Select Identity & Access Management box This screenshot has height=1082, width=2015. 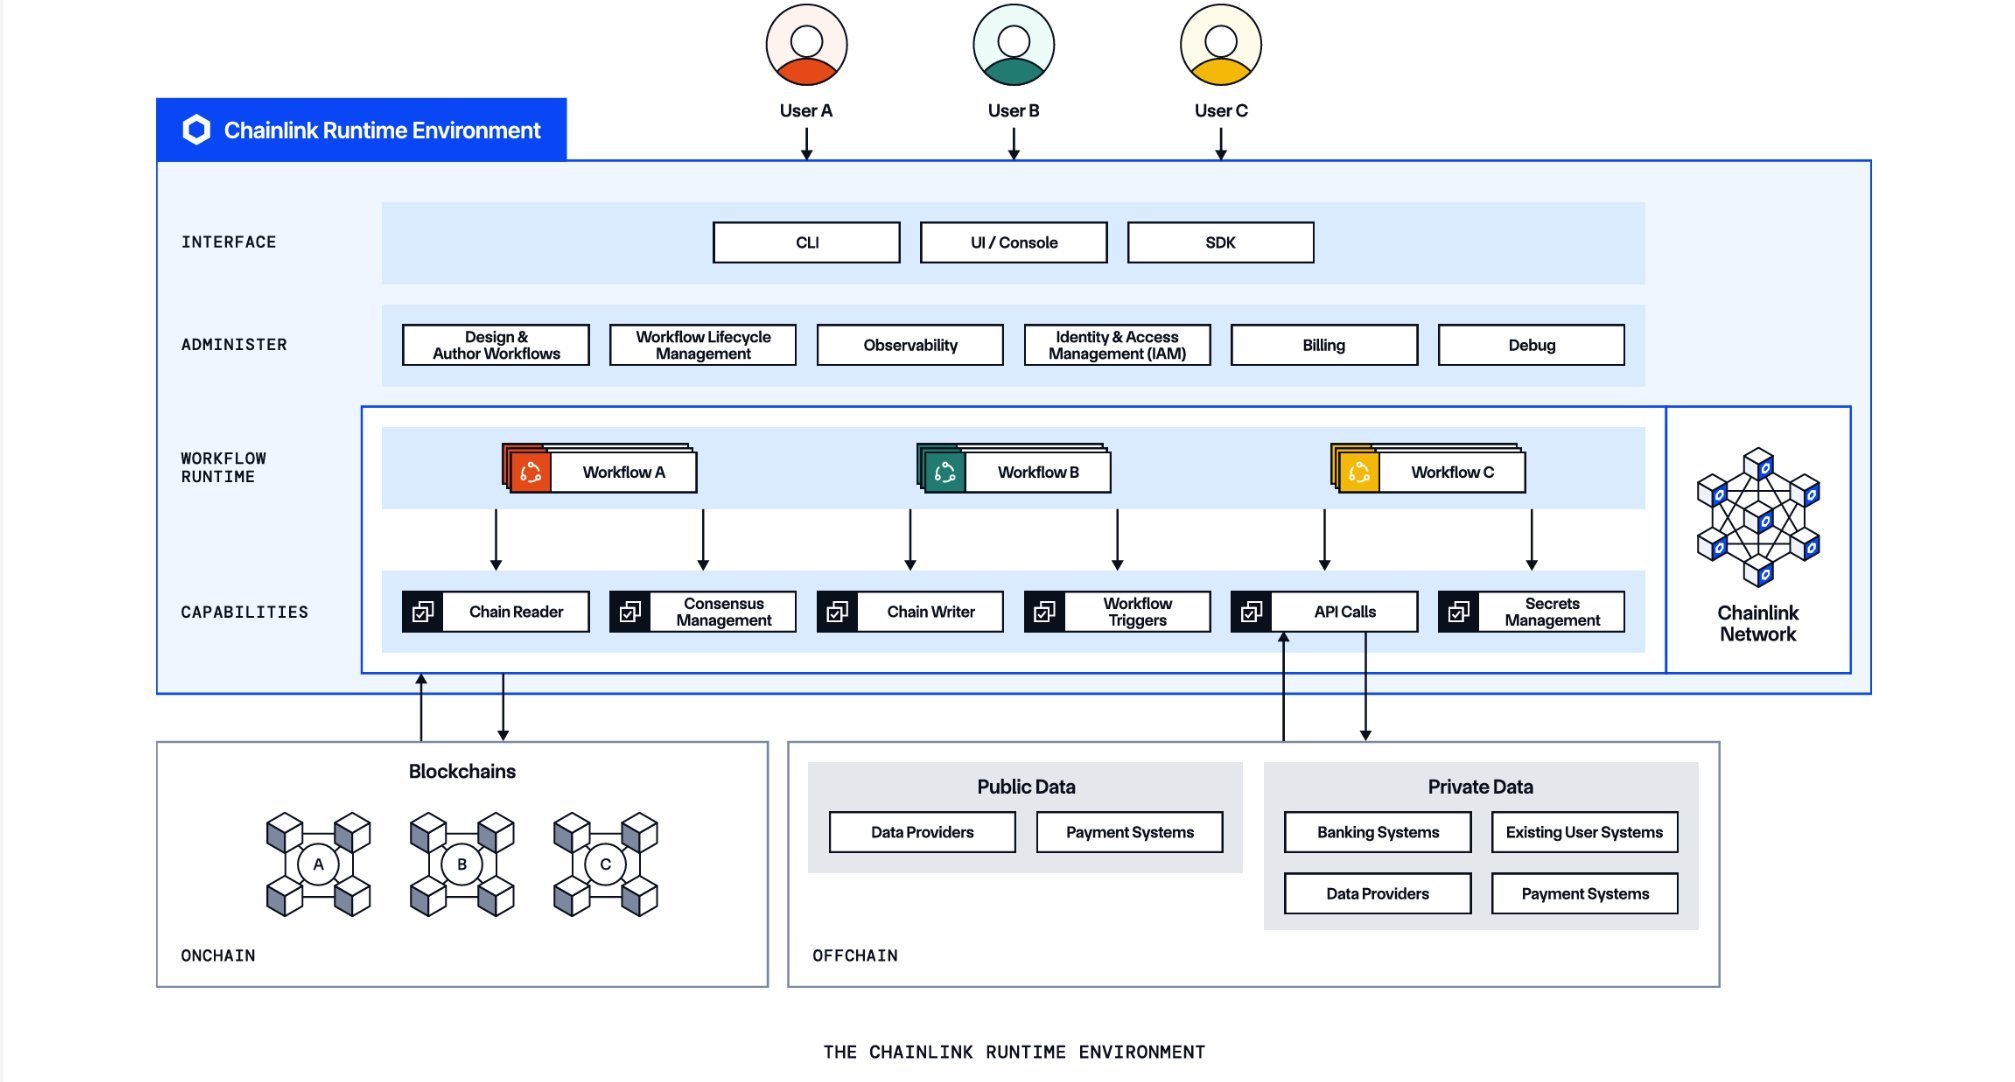point(1117,345)
